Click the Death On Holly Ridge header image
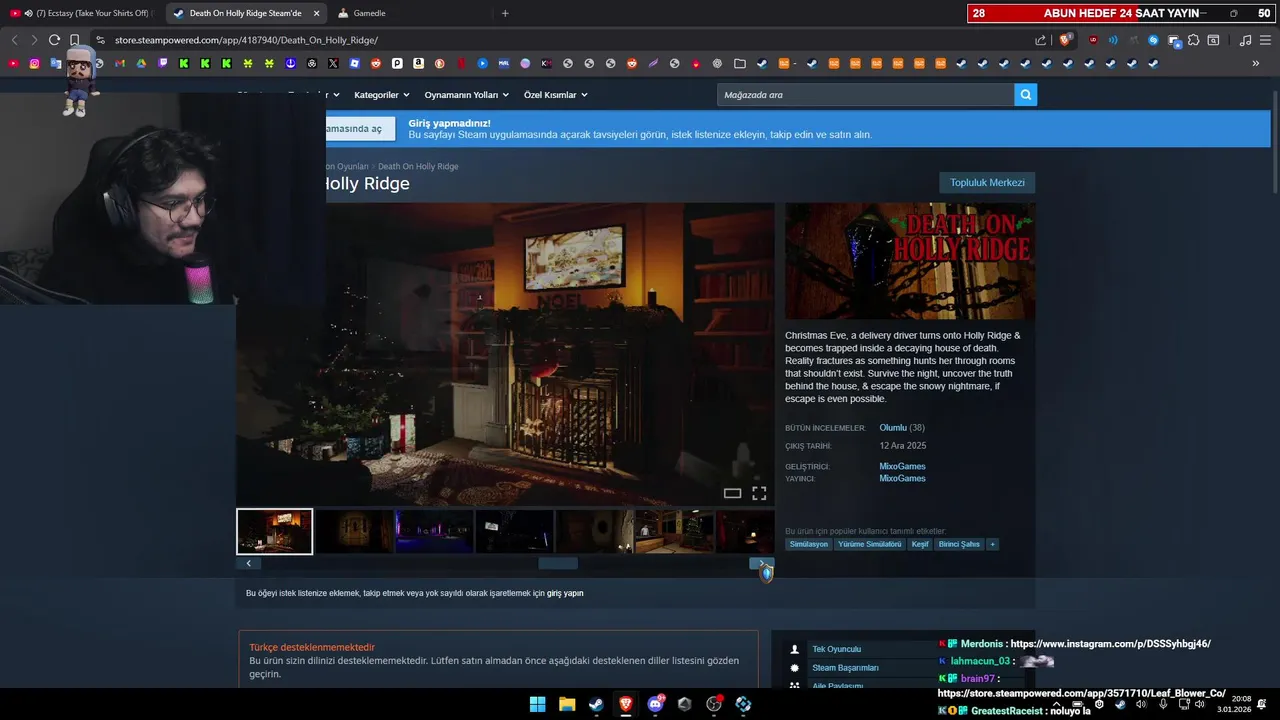Image resolution: width=1280 pixels, height=720 pixels. point(910,261)
